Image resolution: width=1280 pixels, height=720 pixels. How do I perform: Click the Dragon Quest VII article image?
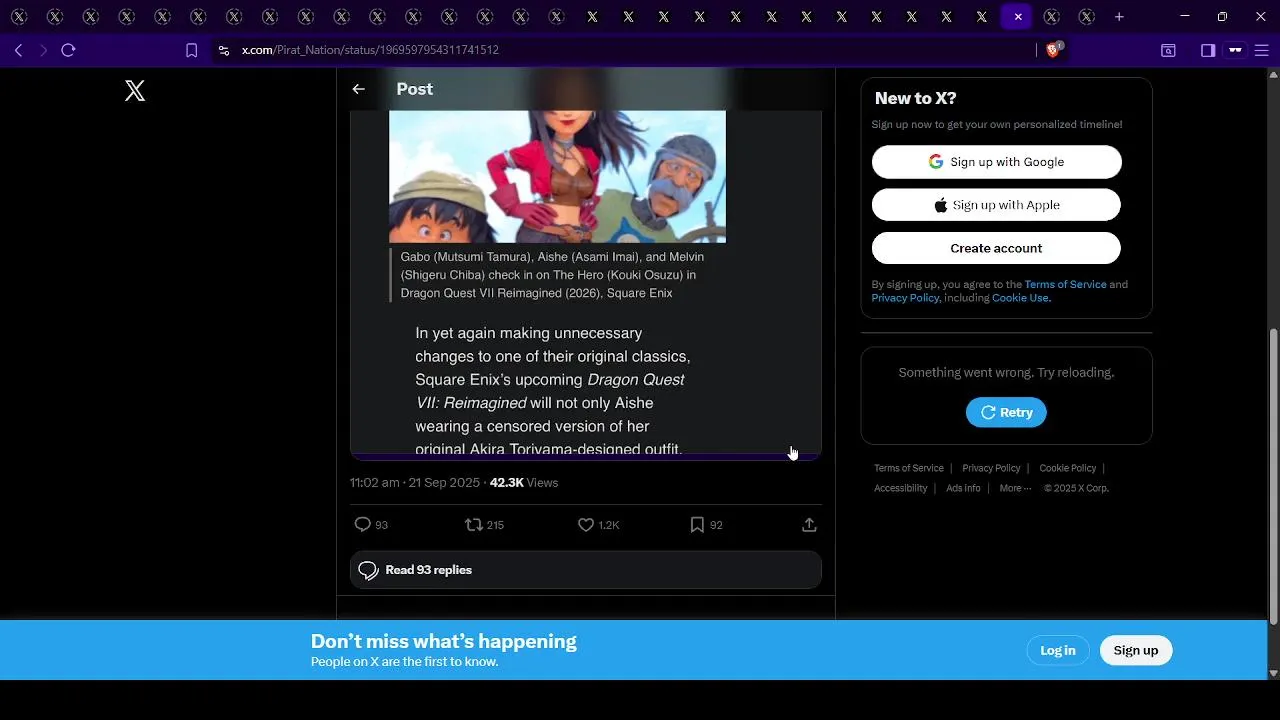pyautogui.click(x=557, y=176)
